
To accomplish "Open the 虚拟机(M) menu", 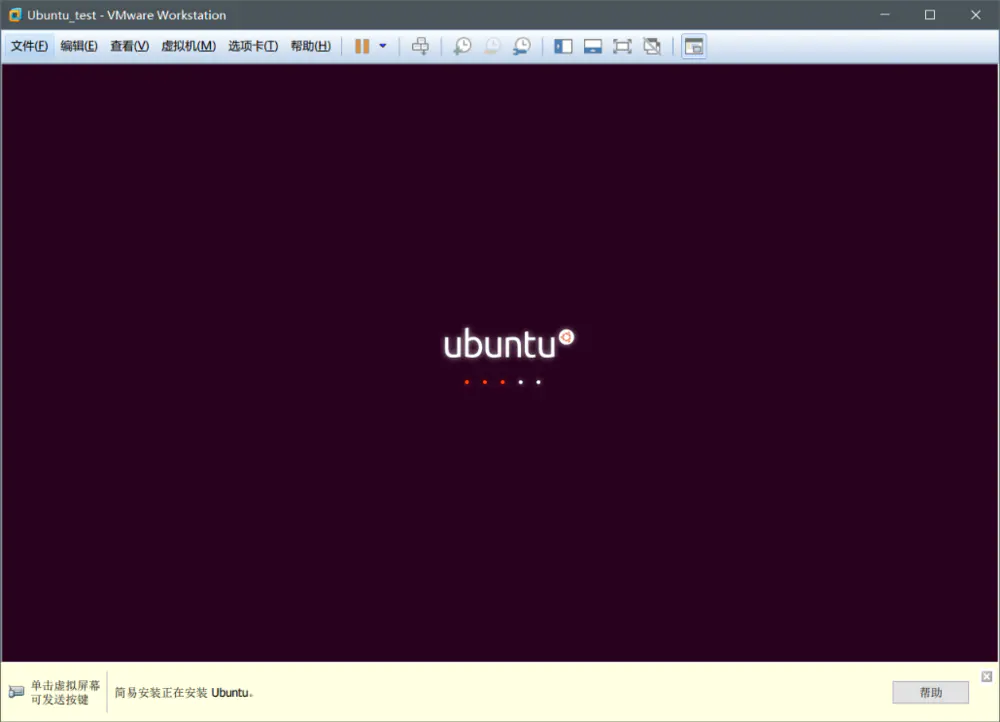I will [188, 46].
